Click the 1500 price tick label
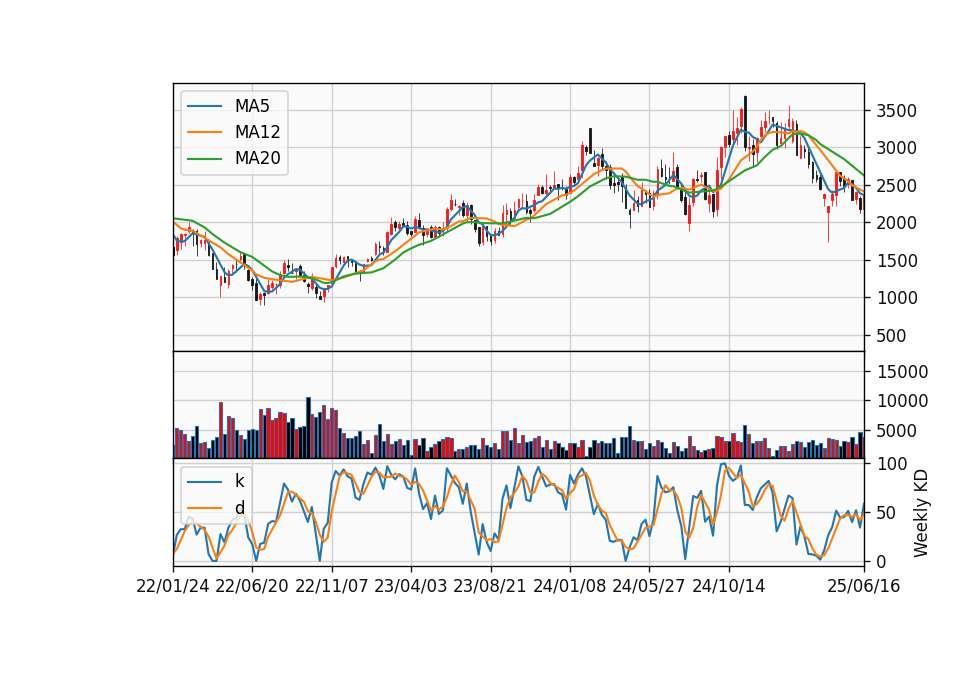Viewport: 960px width, 690px height. (x=896, y=261)
